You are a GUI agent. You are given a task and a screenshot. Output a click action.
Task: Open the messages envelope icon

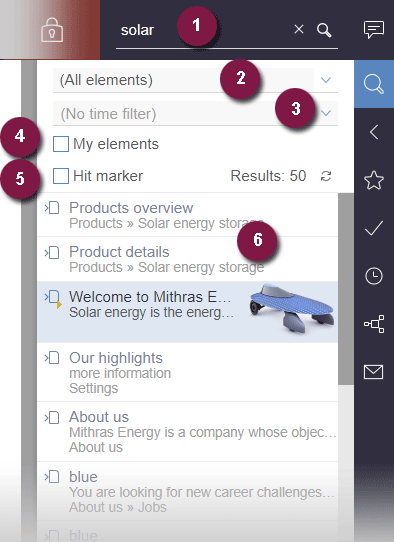pyautogui.click(x=374, y=372)
